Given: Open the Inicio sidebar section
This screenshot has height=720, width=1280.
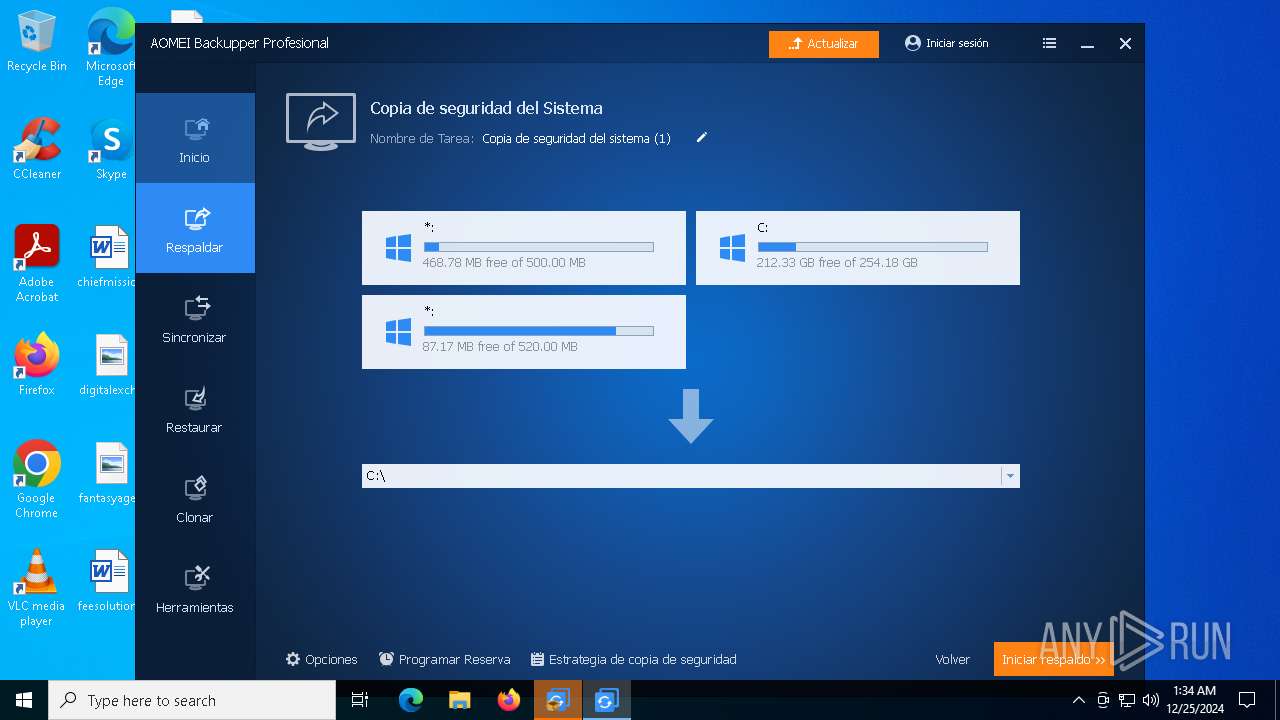Looking at the screenshot, I should tap(195, 138).
